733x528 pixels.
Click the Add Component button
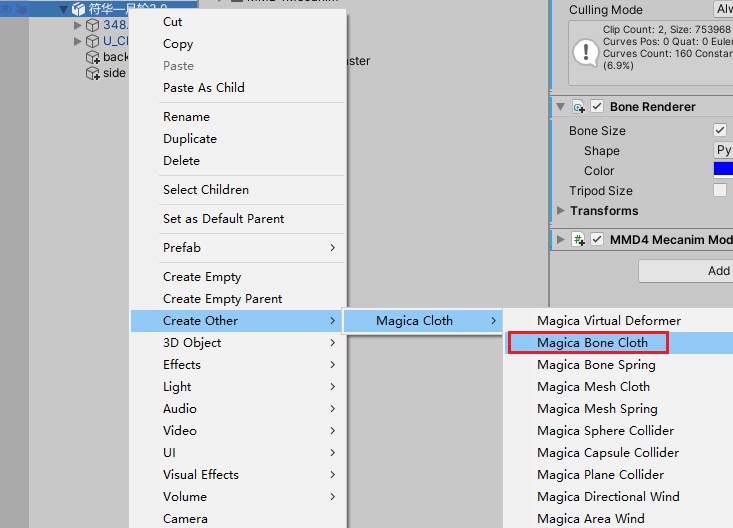(x=690, y=271)
